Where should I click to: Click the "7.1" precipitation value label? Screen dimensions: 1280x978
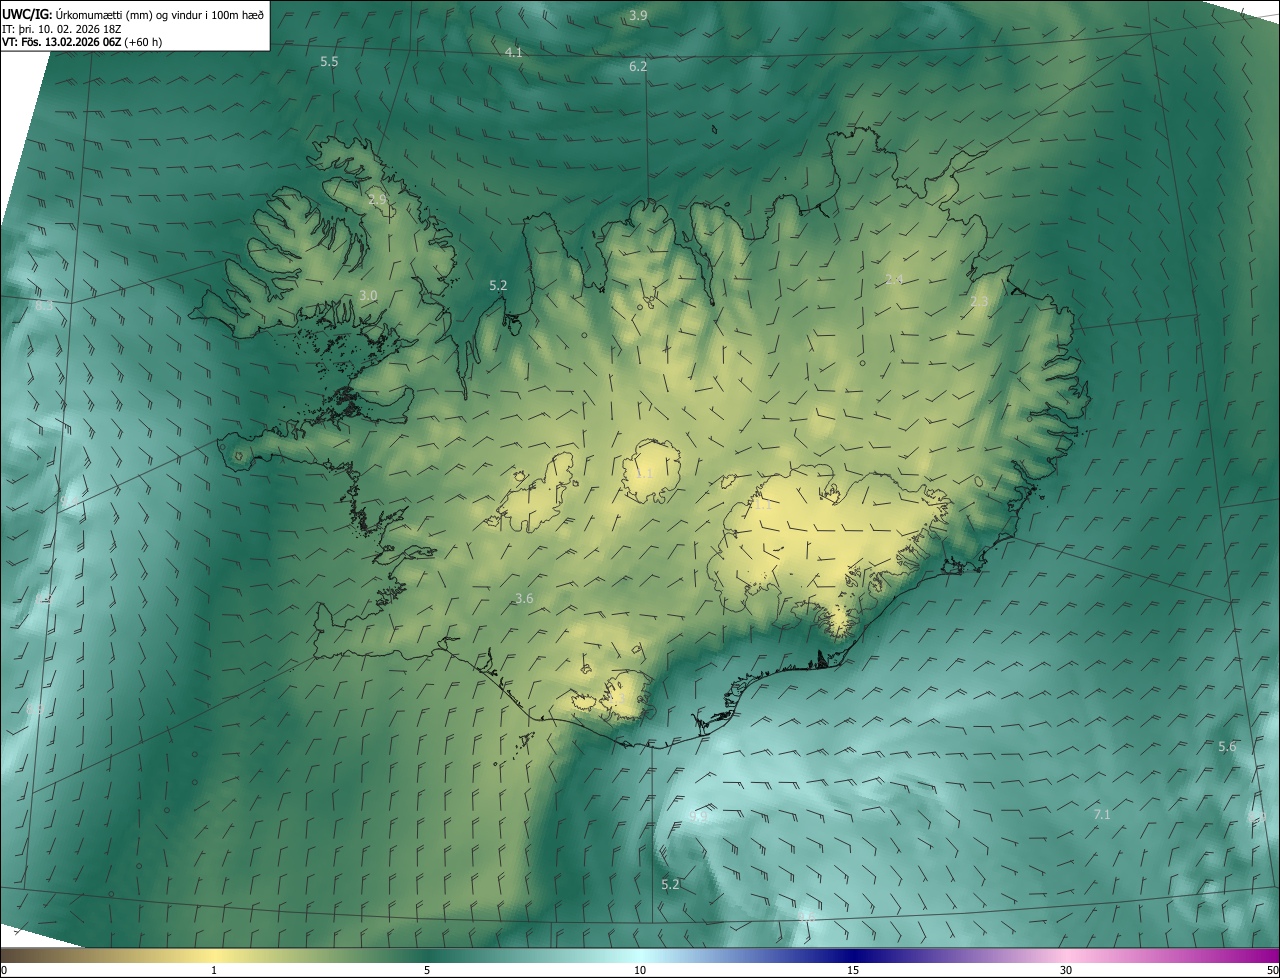click(1102, 814)
